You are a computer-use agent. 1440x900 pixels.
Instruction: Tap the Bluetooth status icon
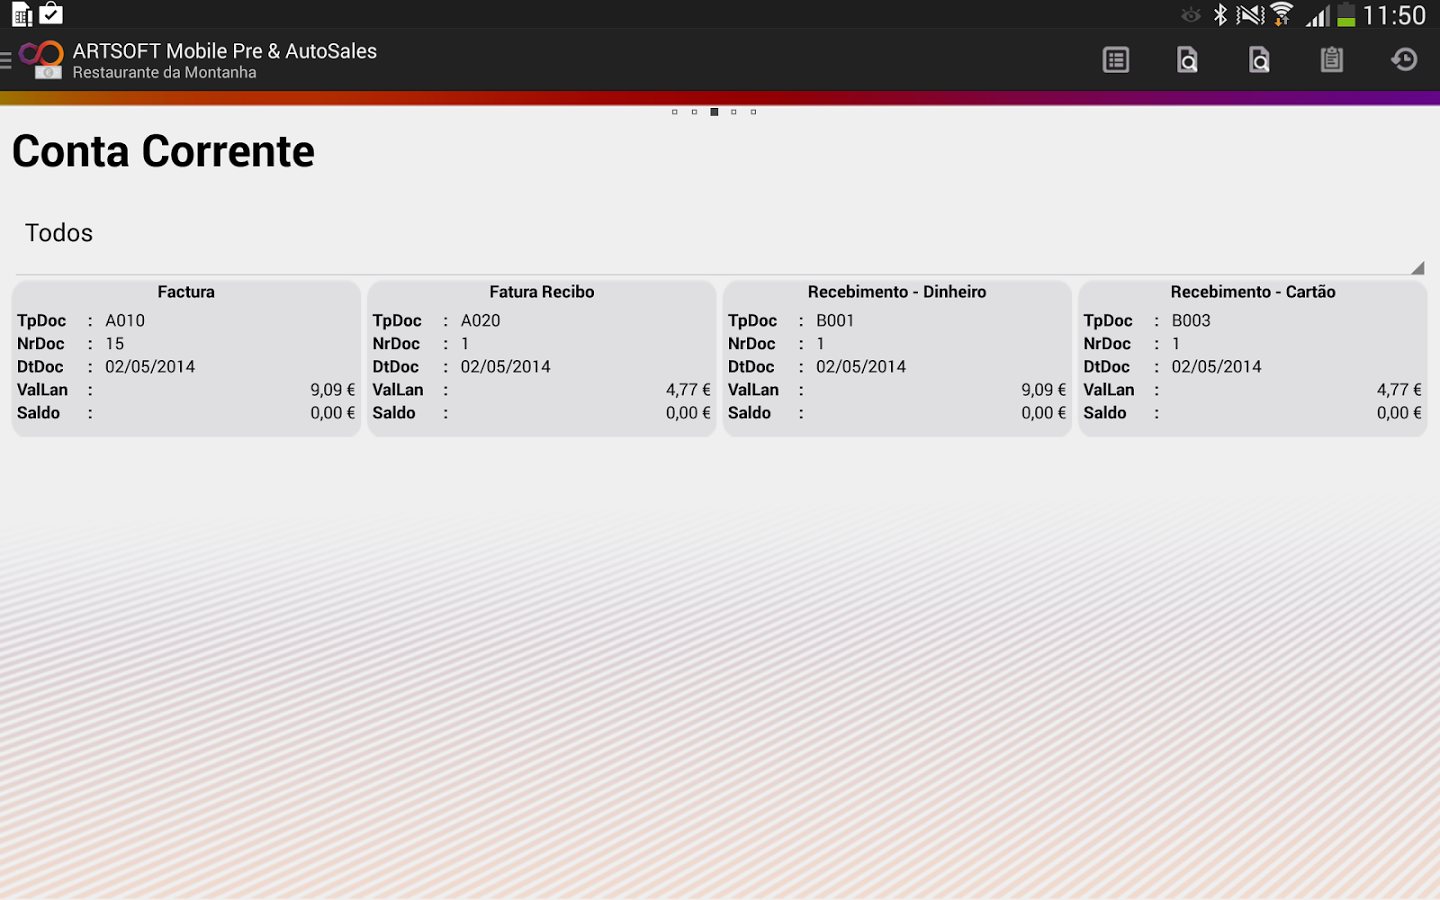pos(1220,15)
